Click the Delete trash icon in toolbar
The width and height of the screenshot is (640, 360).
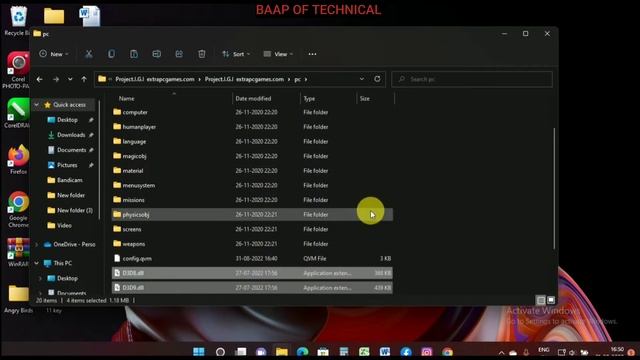point(202,54)
